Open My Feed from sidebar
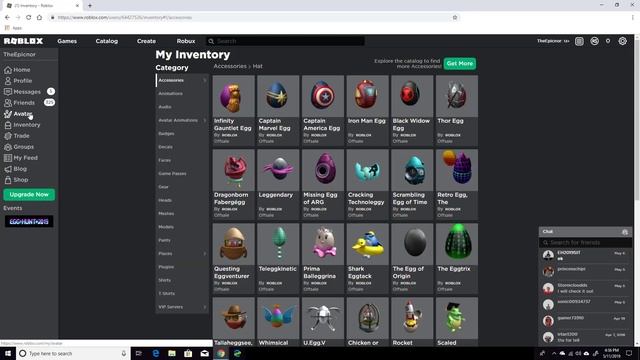The image size is (640, 360). (x=25, y=158)
